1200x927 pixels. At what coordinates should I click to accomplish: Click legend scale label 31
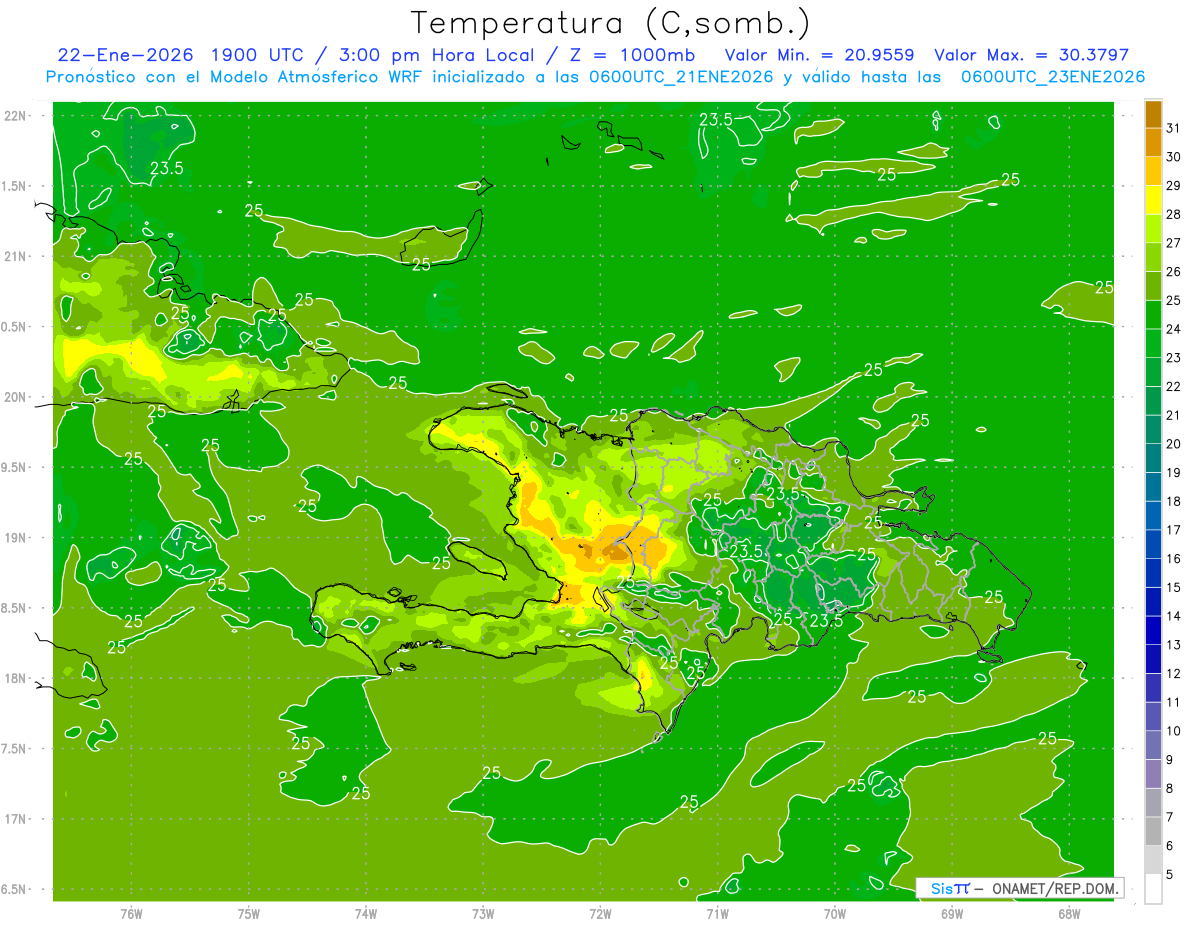1174,128
